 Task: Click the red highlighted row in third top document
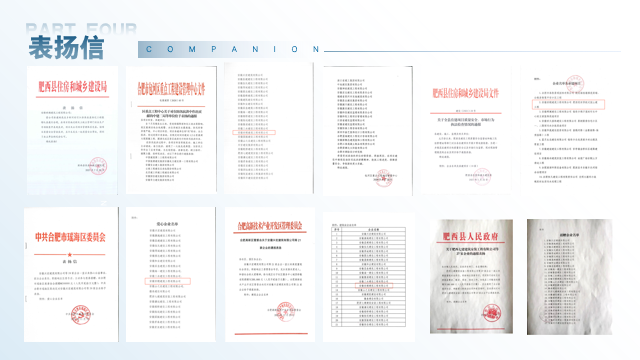254,133
